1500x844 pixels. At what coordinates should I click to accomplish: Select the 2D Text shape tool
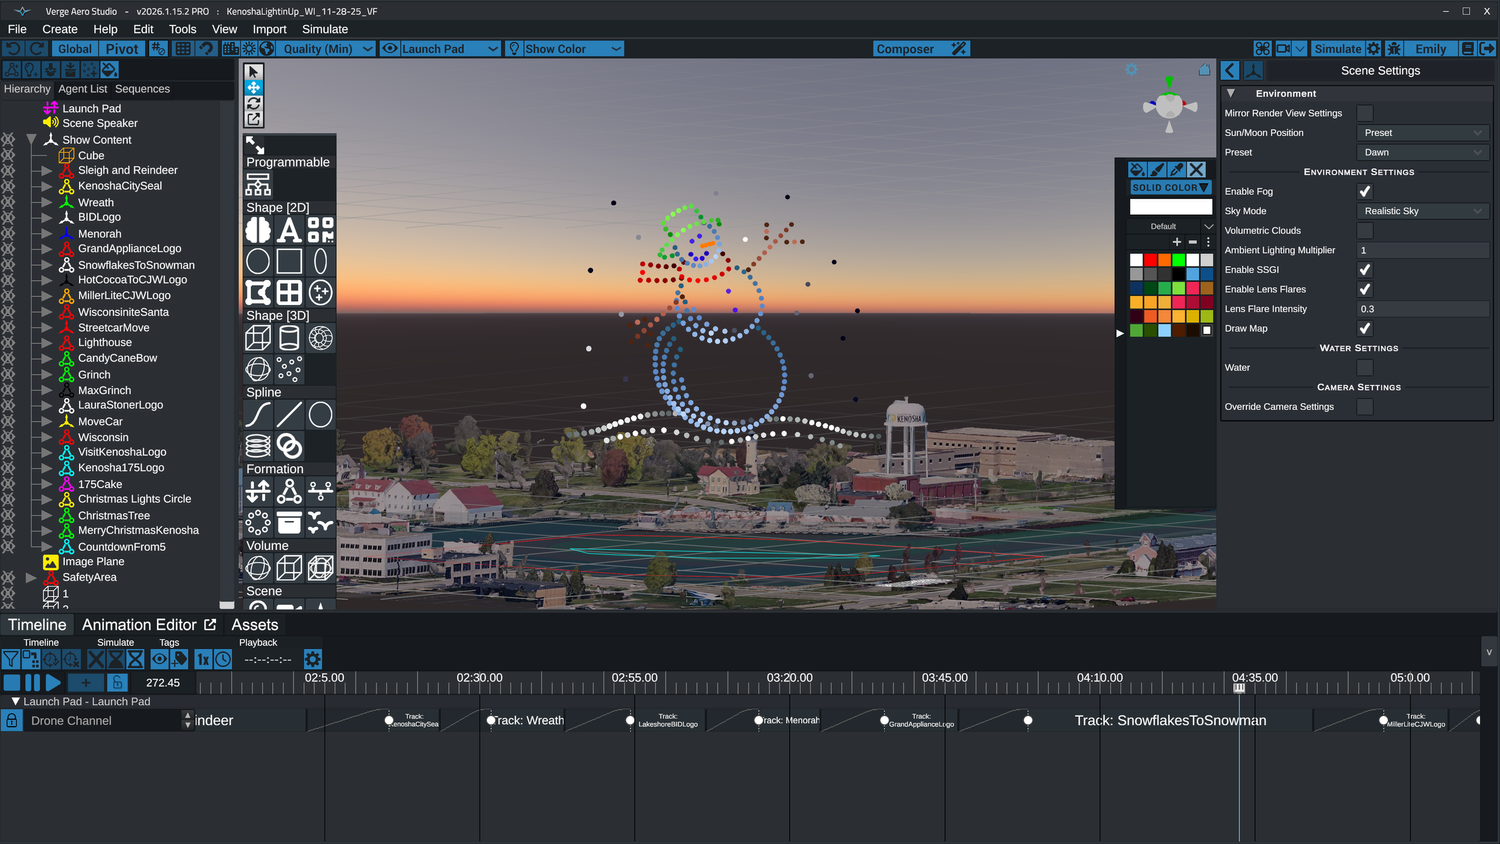(289, 230)
